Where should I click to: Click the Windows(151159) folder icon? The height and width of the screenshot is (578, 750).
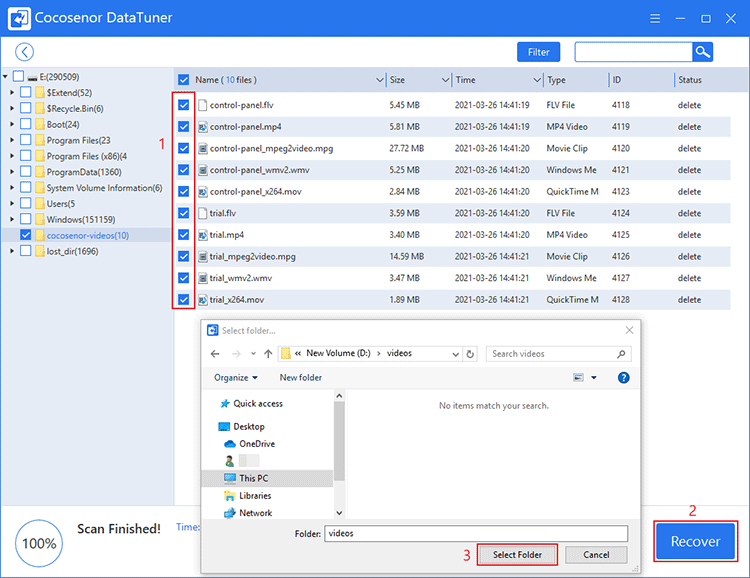40,219
